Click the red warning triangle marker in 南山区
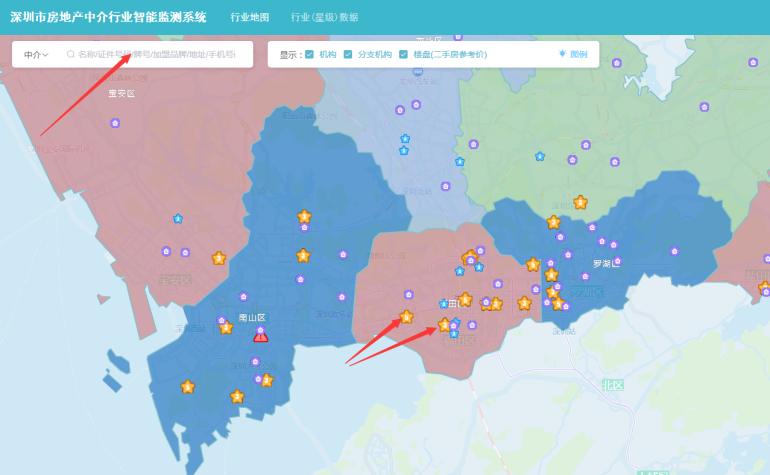 (x=260, y=336)
